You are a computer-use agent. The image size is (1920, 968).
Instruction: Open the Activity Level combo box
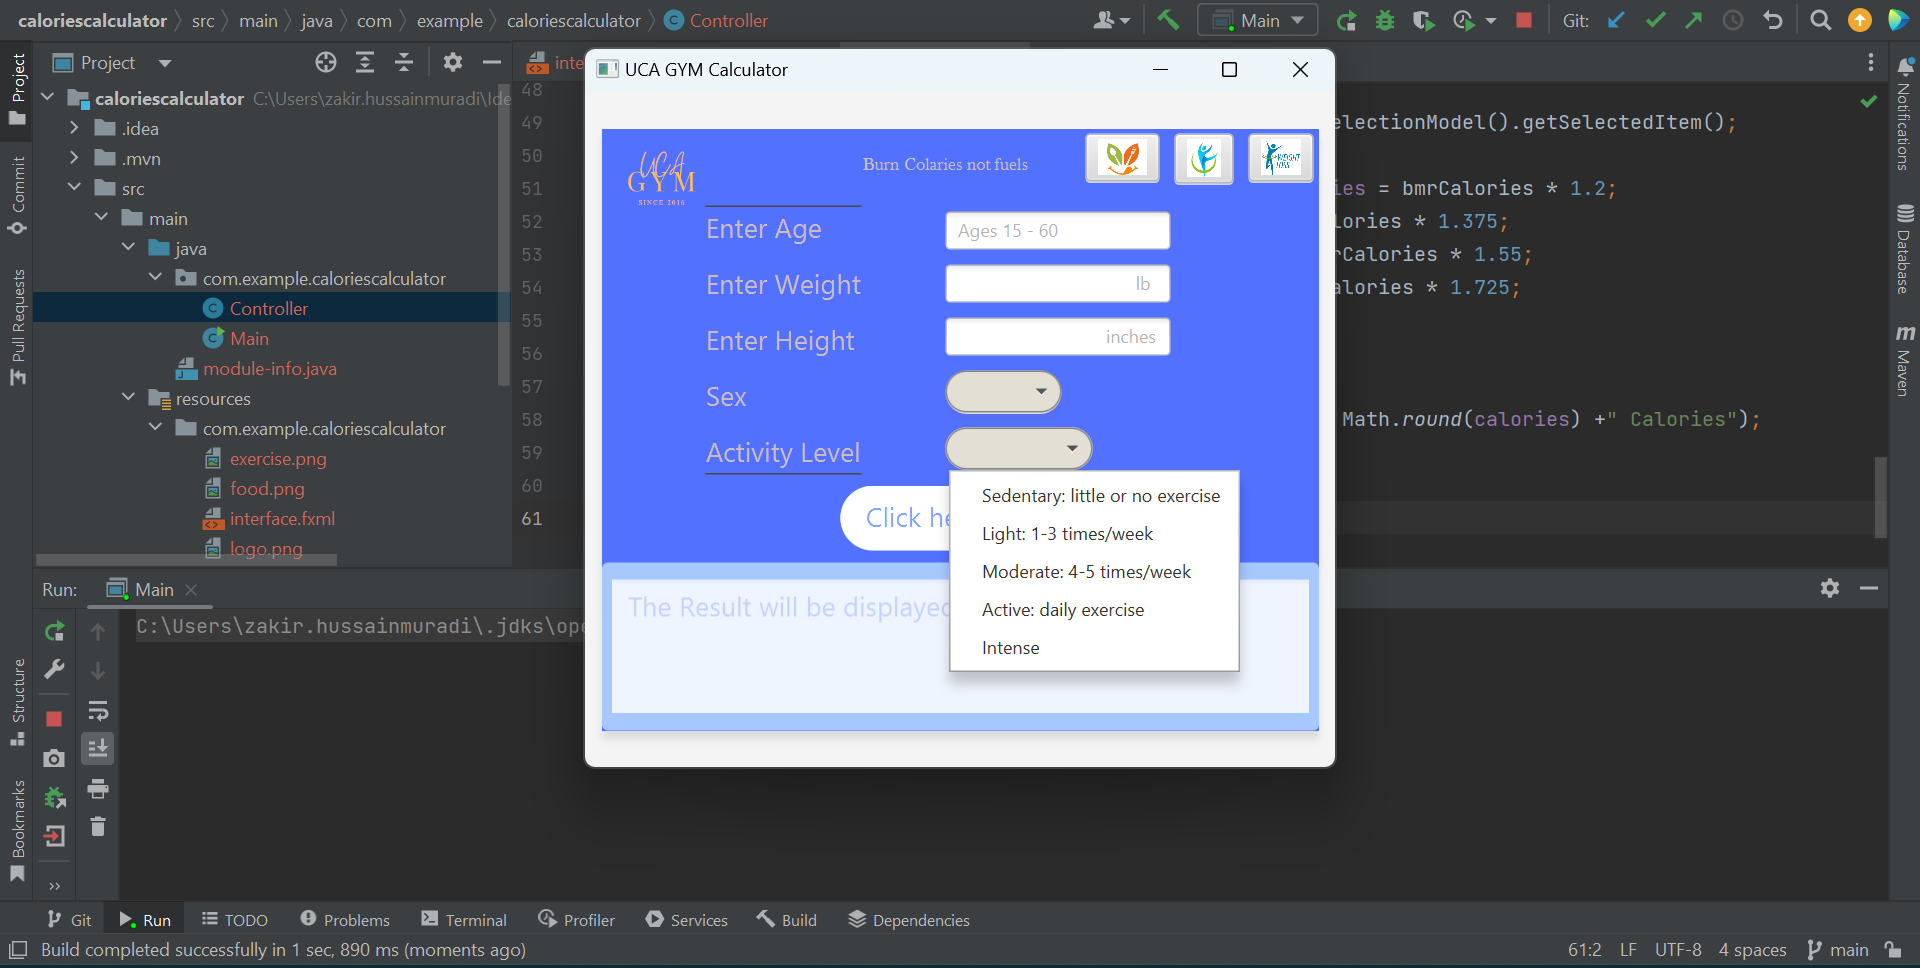coord(1019,448)
